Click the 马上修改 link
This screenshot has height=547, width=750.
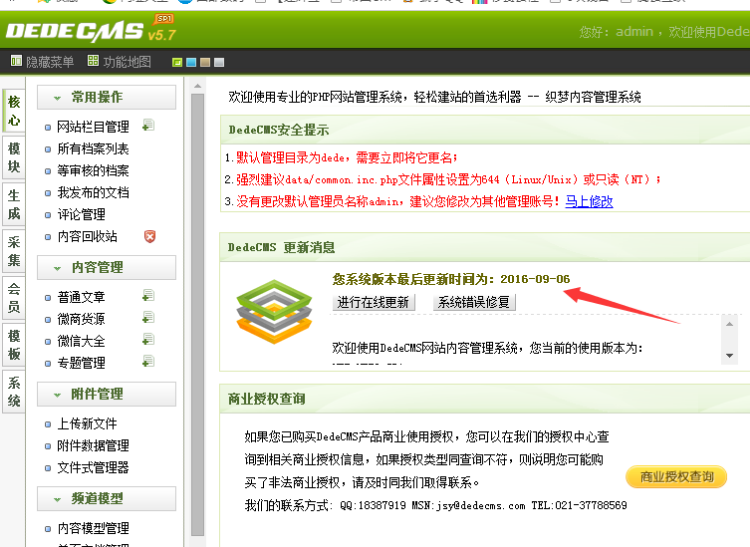point(589,201)
